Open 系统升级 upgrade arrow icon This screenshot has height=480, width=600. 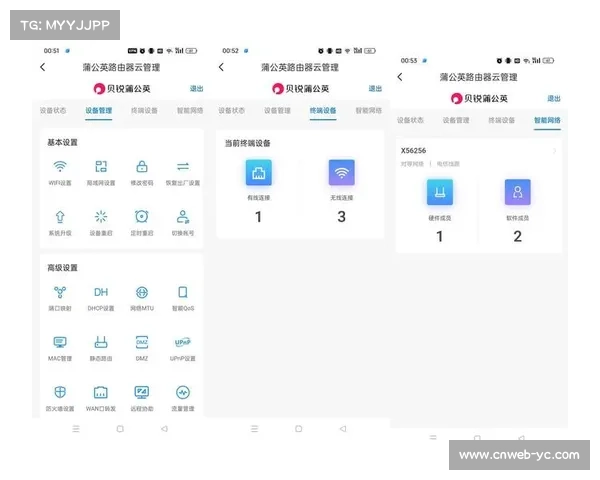point(60,217)
